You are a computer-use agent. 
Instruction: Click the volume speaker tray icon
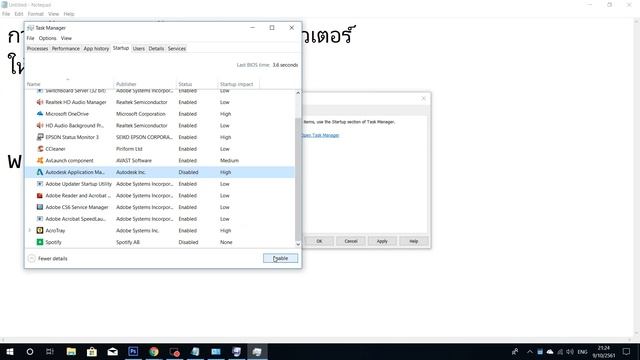570,351
